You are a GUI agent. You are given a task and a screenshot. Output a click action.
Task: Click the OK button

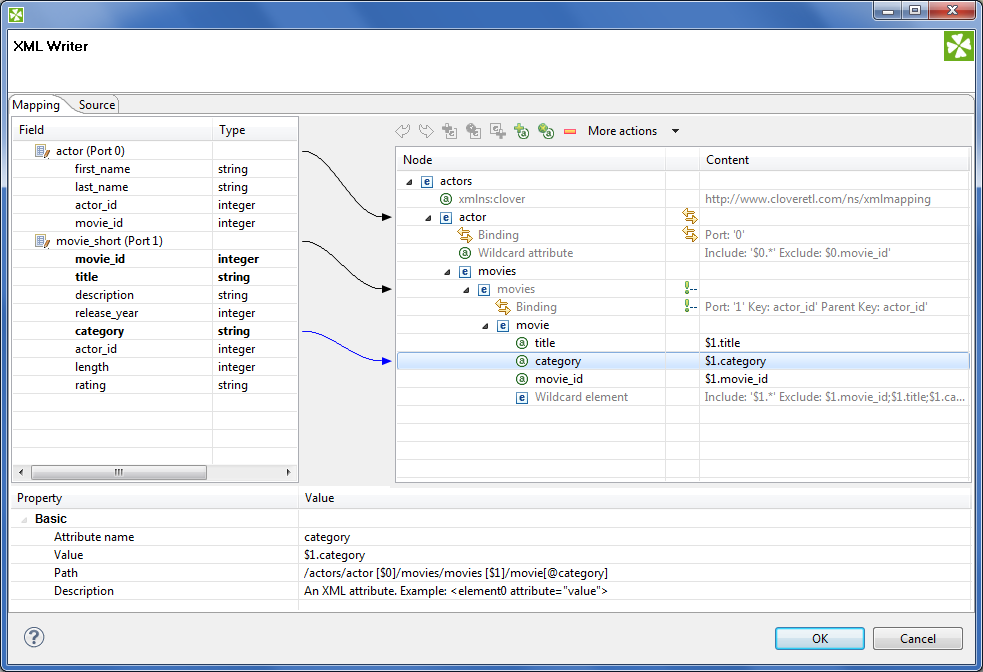[x=819, y=638]
